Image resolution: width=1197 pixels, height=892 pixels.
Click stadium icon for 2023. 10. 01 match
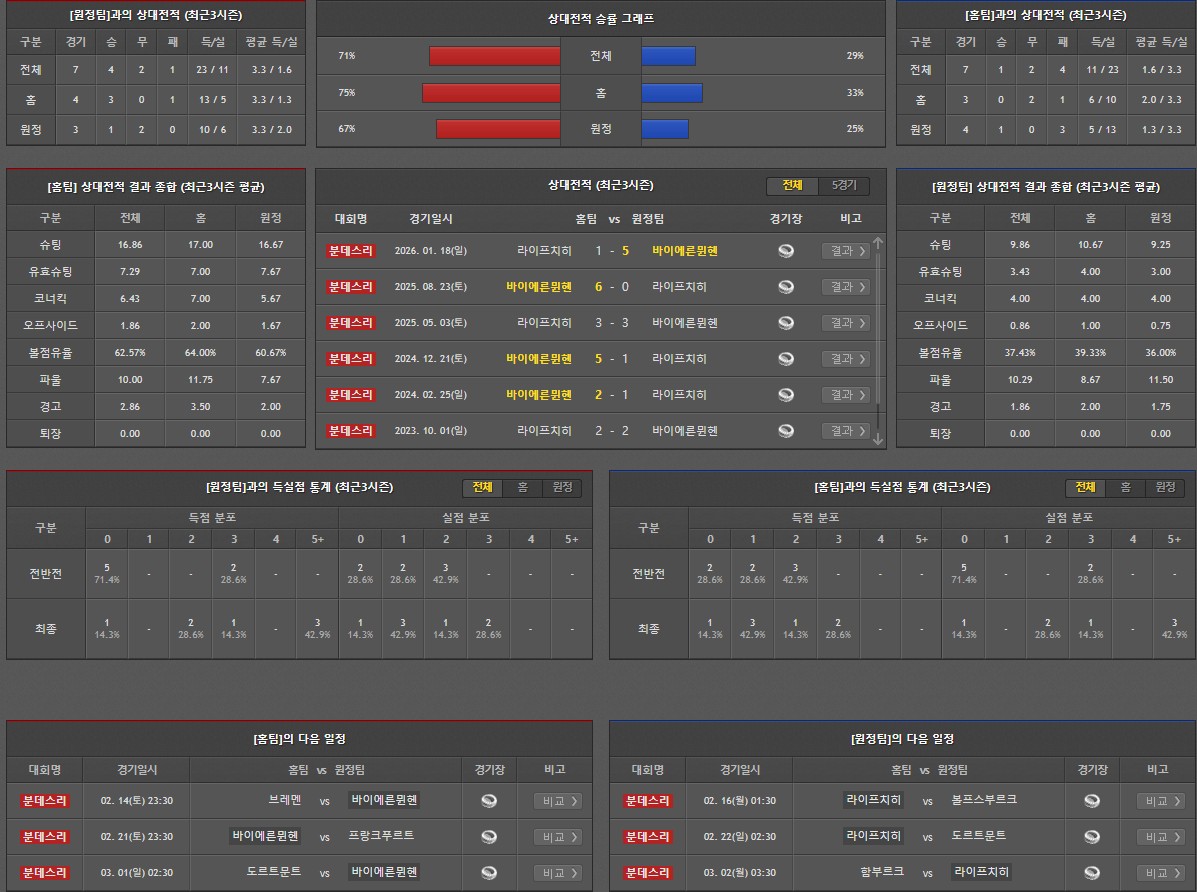[786, 431]
